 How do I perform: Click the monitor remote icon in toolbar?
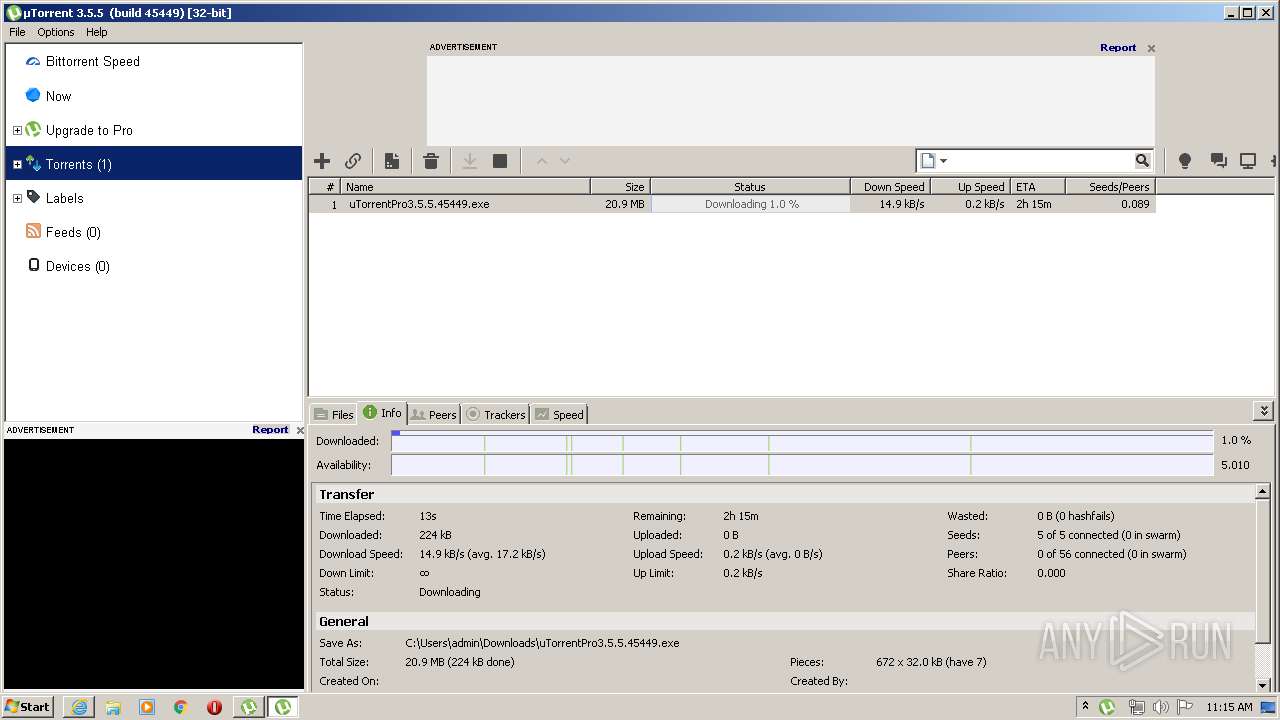tap(1248, 161)
